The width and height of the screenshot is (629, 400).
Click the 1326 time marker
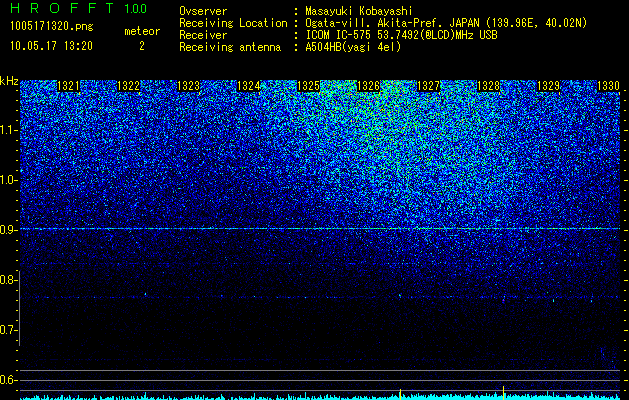tap(368, 86)
